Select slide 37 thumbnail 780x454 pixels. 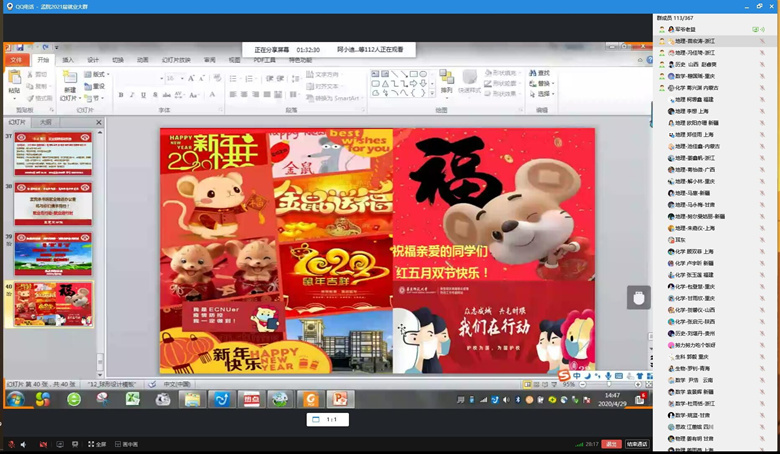pos(53,154)
